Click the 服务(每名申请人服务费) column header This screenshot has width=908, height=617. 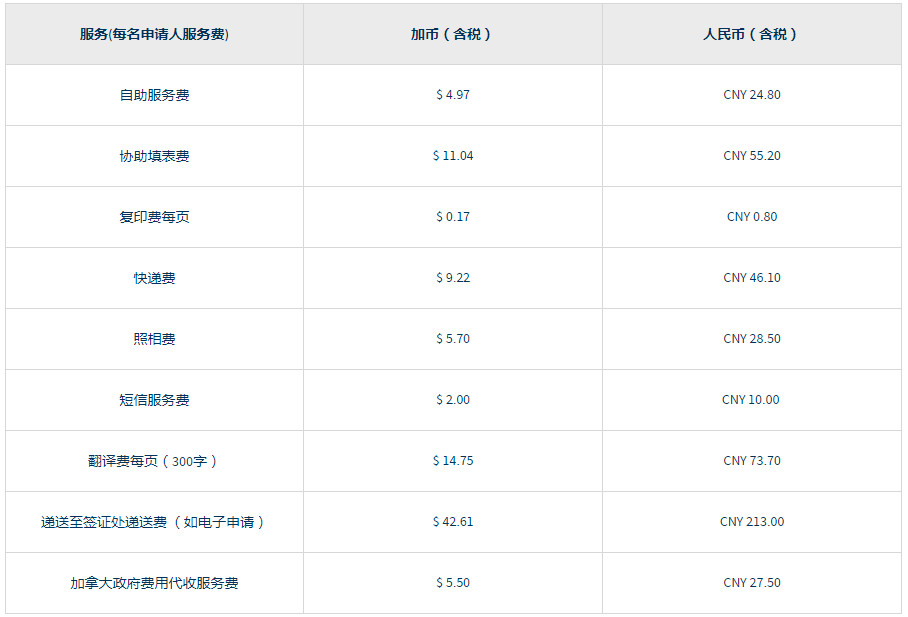tap(152, 33)
